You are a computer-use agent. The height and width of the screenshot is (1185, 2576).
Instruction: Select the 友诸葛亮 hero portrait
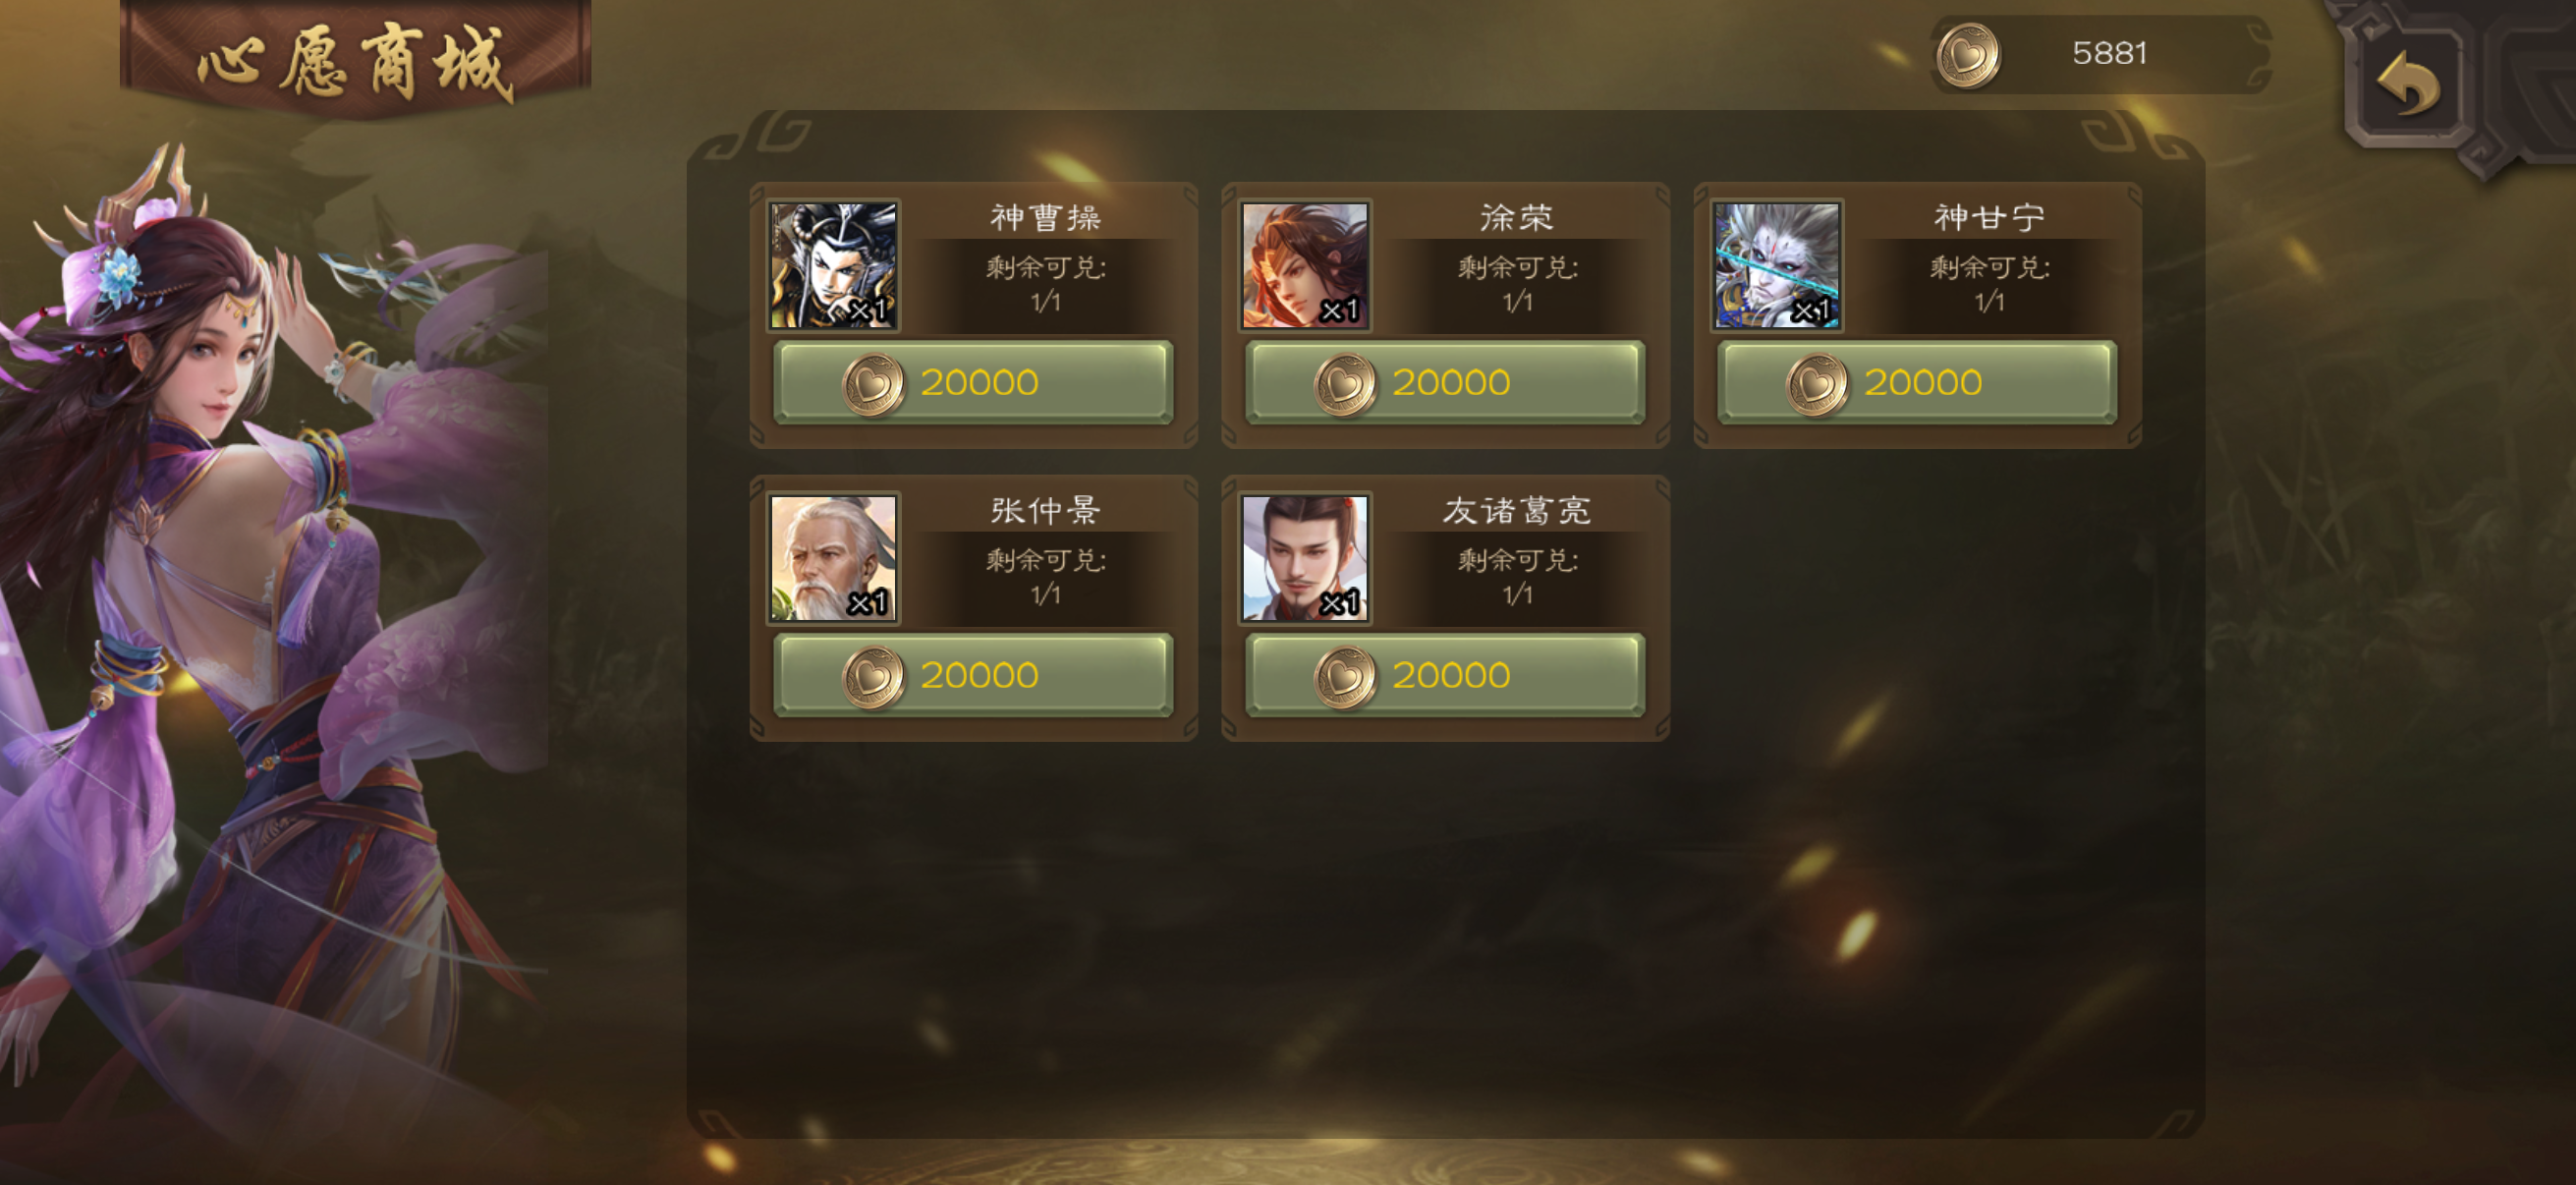point(1305,558)
